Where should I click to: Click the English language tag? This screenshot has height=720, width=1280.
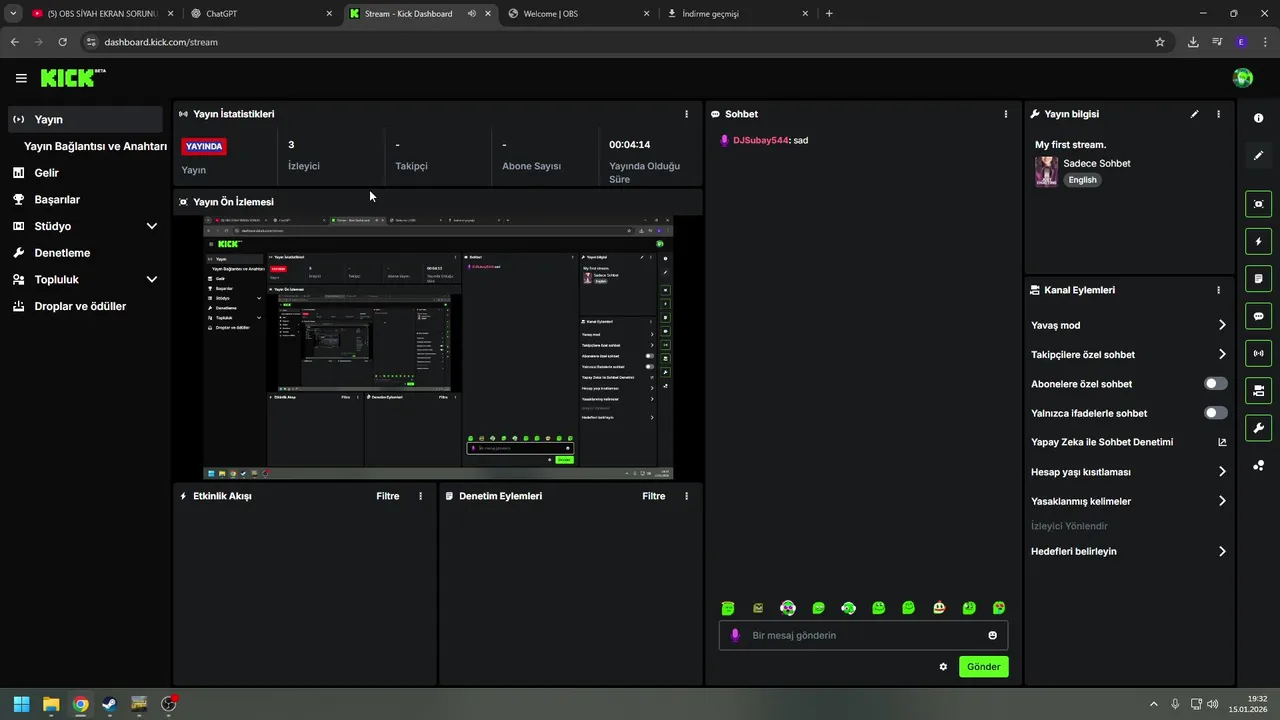pyautogui.click(x=1082, y=180)
